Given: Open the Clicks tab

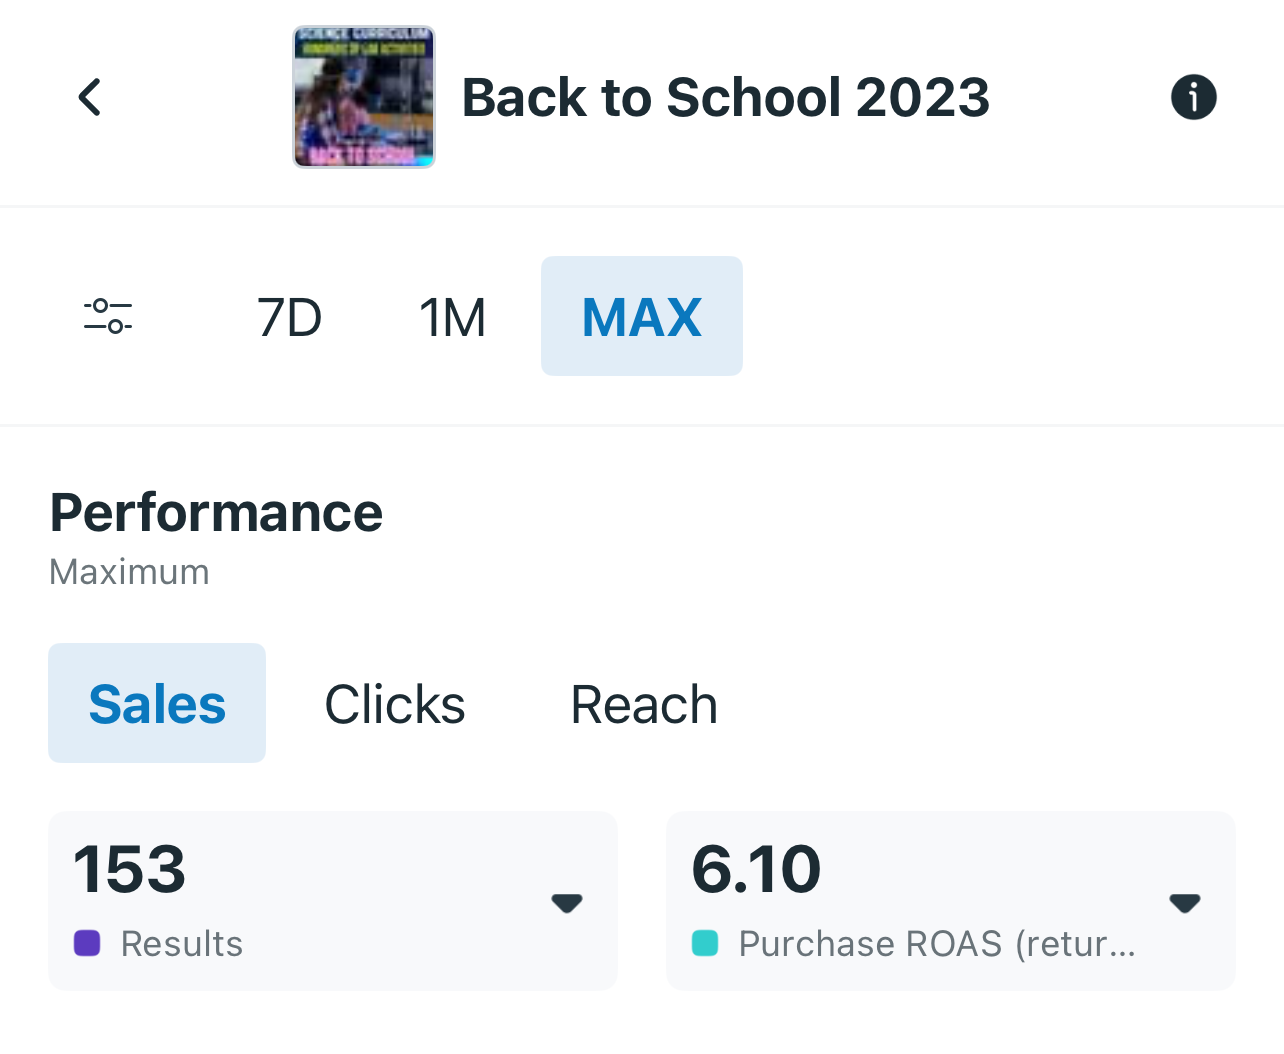Looking at the screenshot, I should (395, 704).
